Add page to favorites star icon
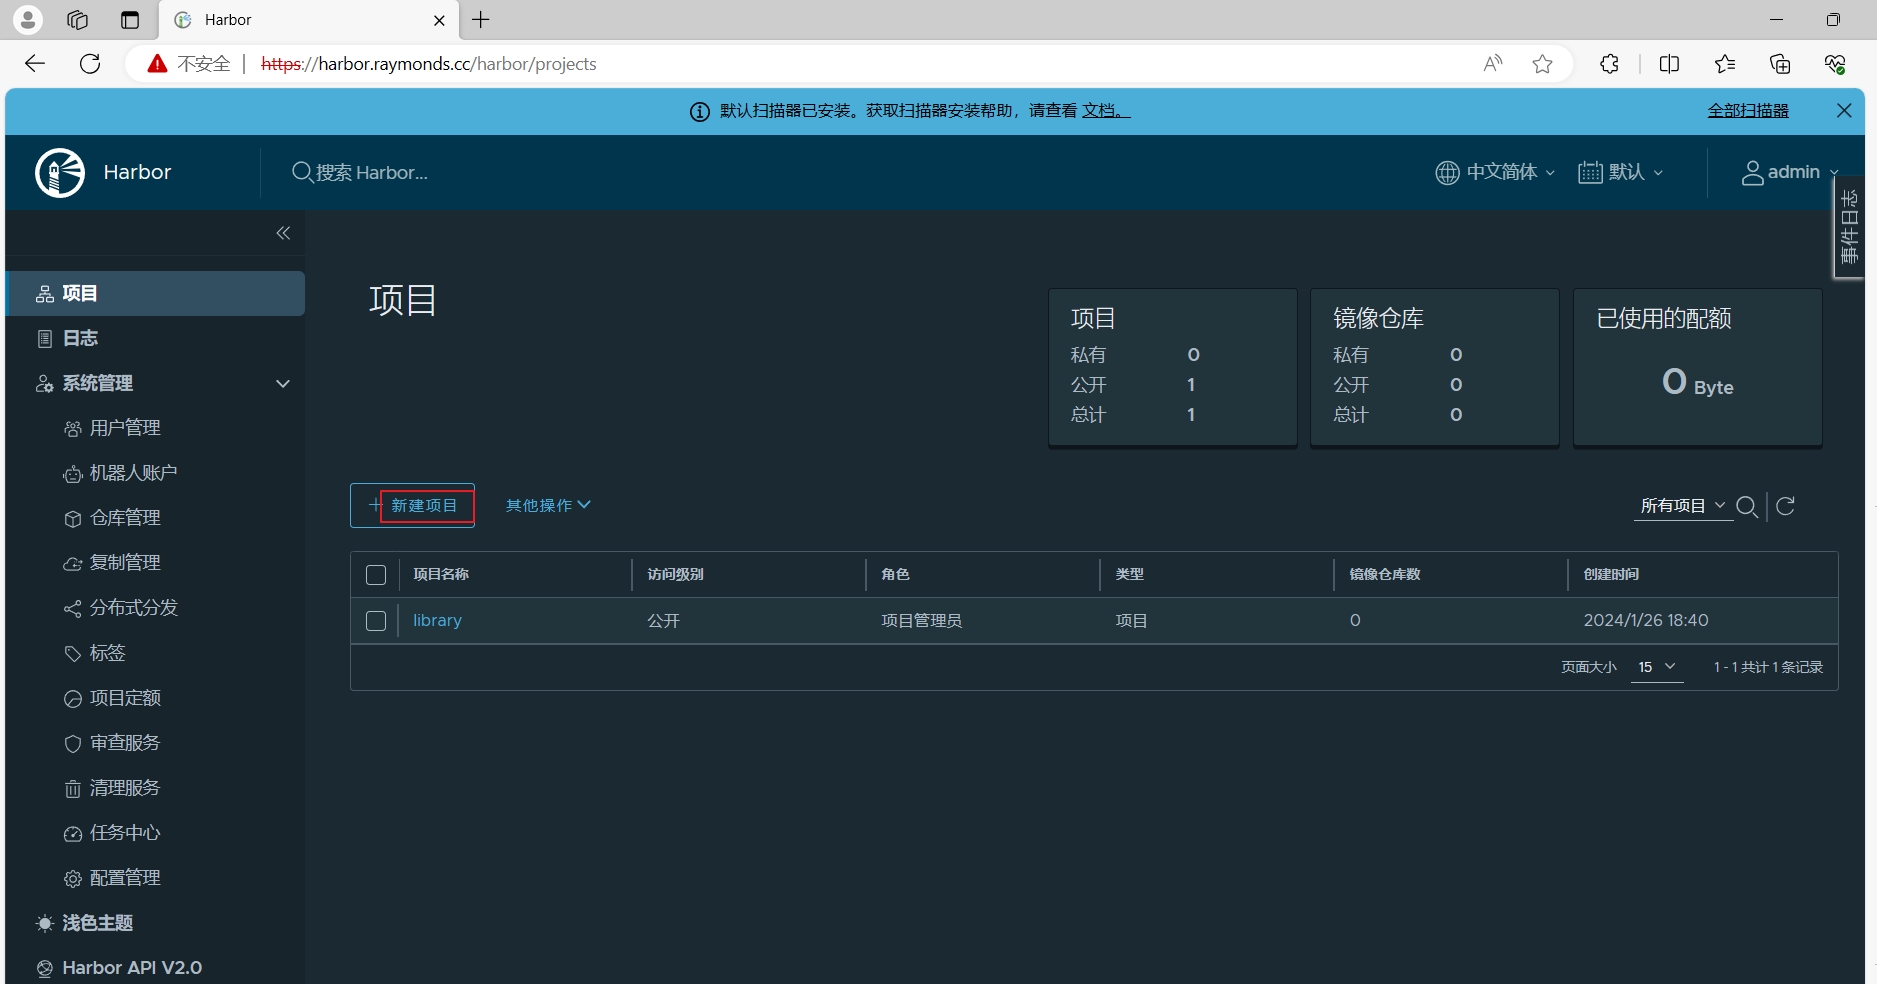Viewport: 1877px width, 984px height. pos(1543,64)
